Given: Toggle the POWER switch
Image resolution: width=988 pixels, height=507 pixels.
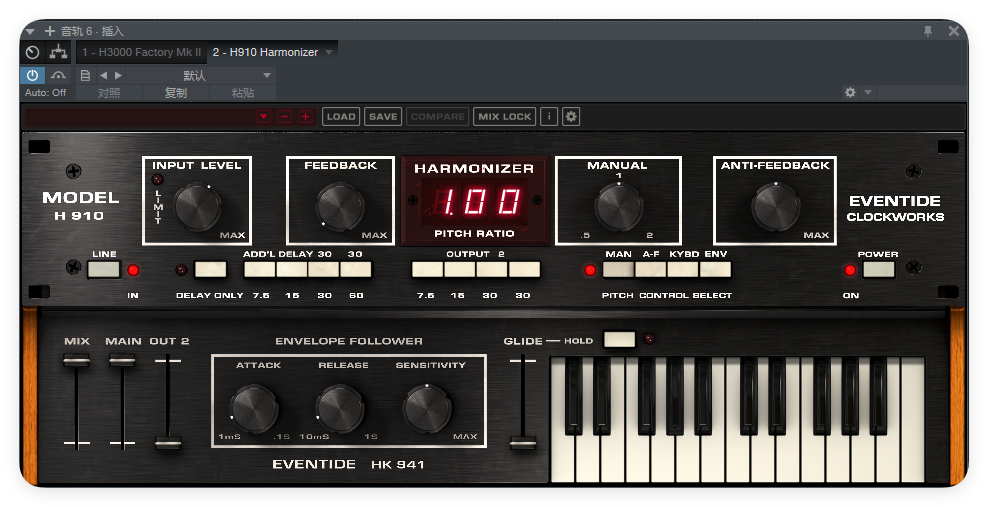Looking at the screenshot, I should pyautogui.click(x=878, y=270).
